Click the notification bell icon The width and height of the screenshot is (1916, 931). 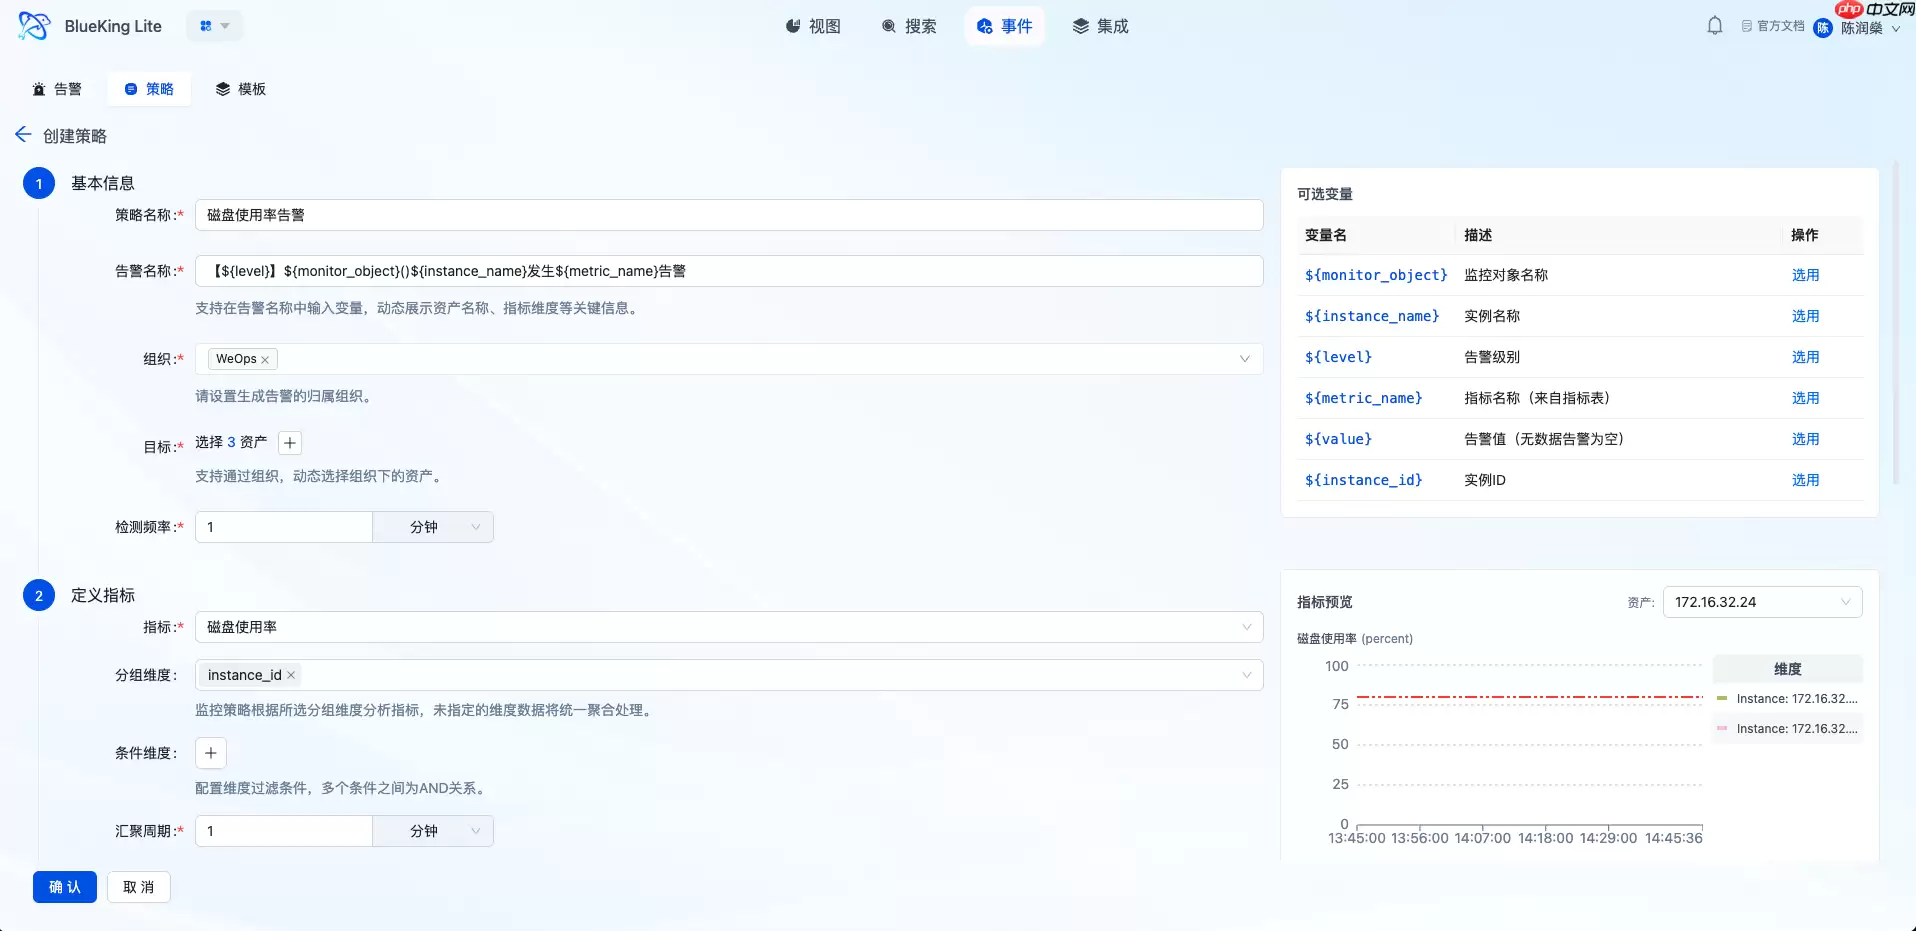pyautogui.click(x=1713, y=25)
